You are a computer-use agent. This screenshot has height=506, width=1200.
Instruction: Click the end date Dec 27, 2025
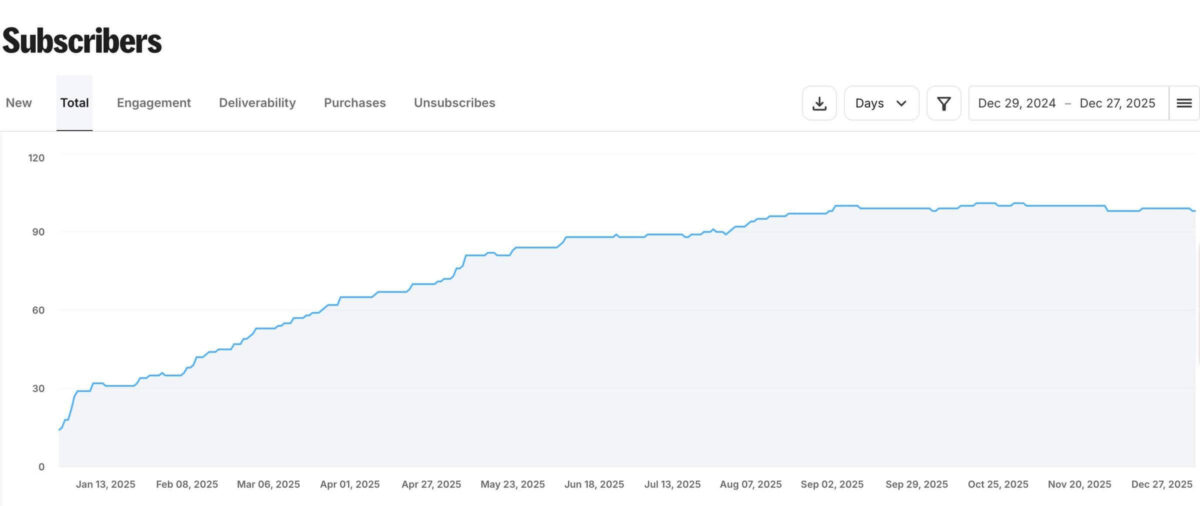tap(1117, 103)
